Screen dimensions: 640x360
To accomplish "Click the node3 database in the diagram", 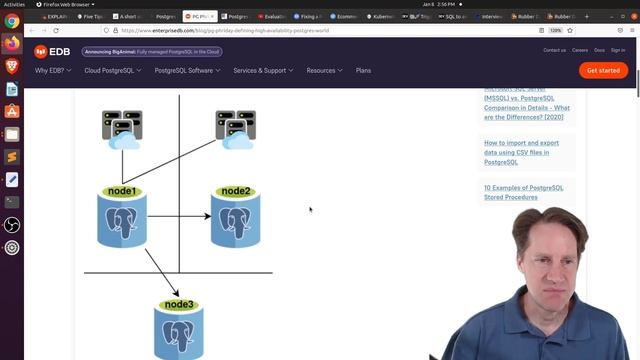I will click(x=179, y=329).
